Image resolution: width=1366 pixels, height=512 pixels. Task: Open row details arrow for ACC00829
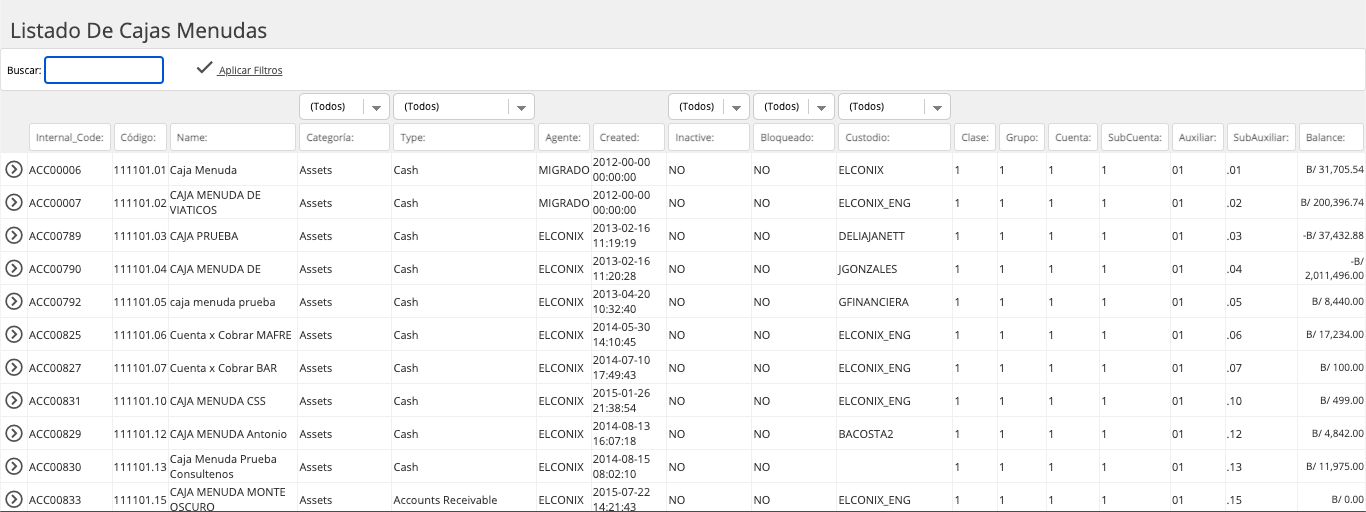point(14,434)
